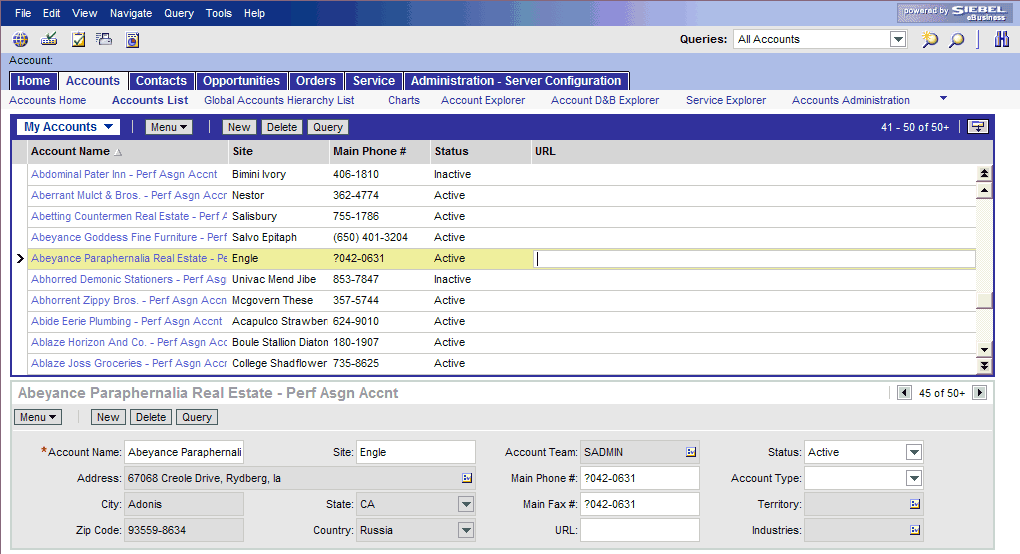Switch to the Opportunities tab
The height and width of the screenshot is (554, 1020).
click(x=241, y=81)
